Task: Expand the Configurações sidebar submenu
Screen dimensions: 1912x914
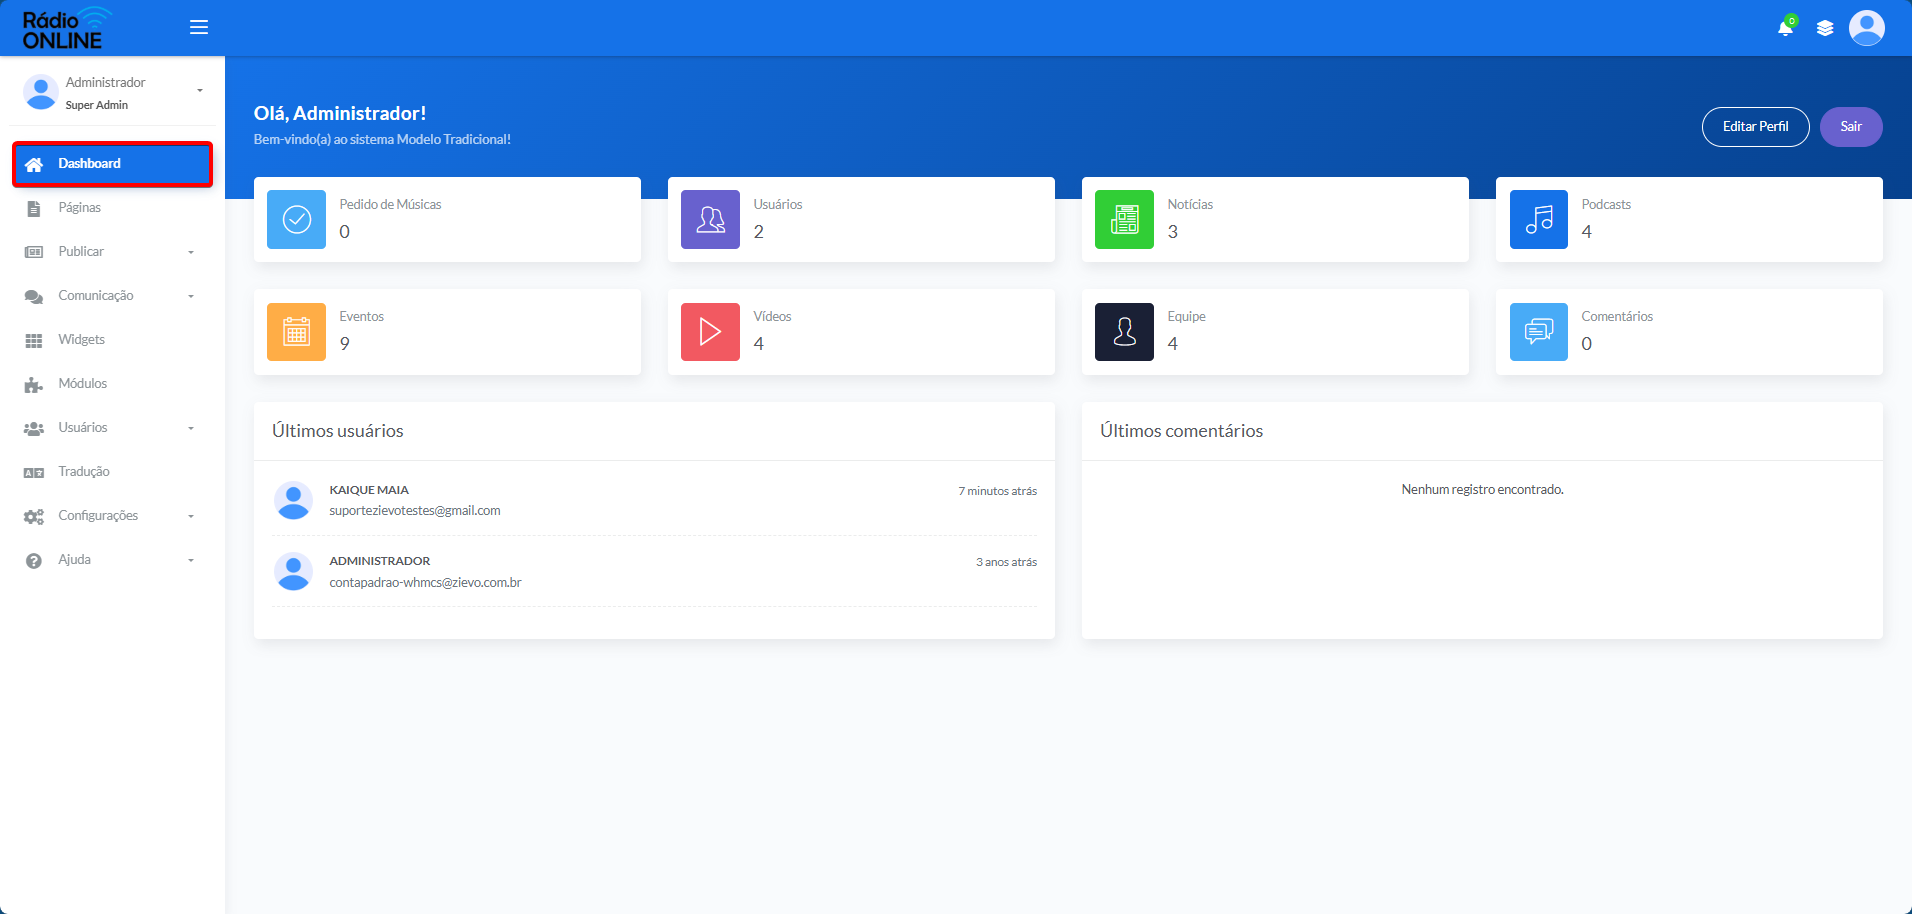Action: click(112, 516)
